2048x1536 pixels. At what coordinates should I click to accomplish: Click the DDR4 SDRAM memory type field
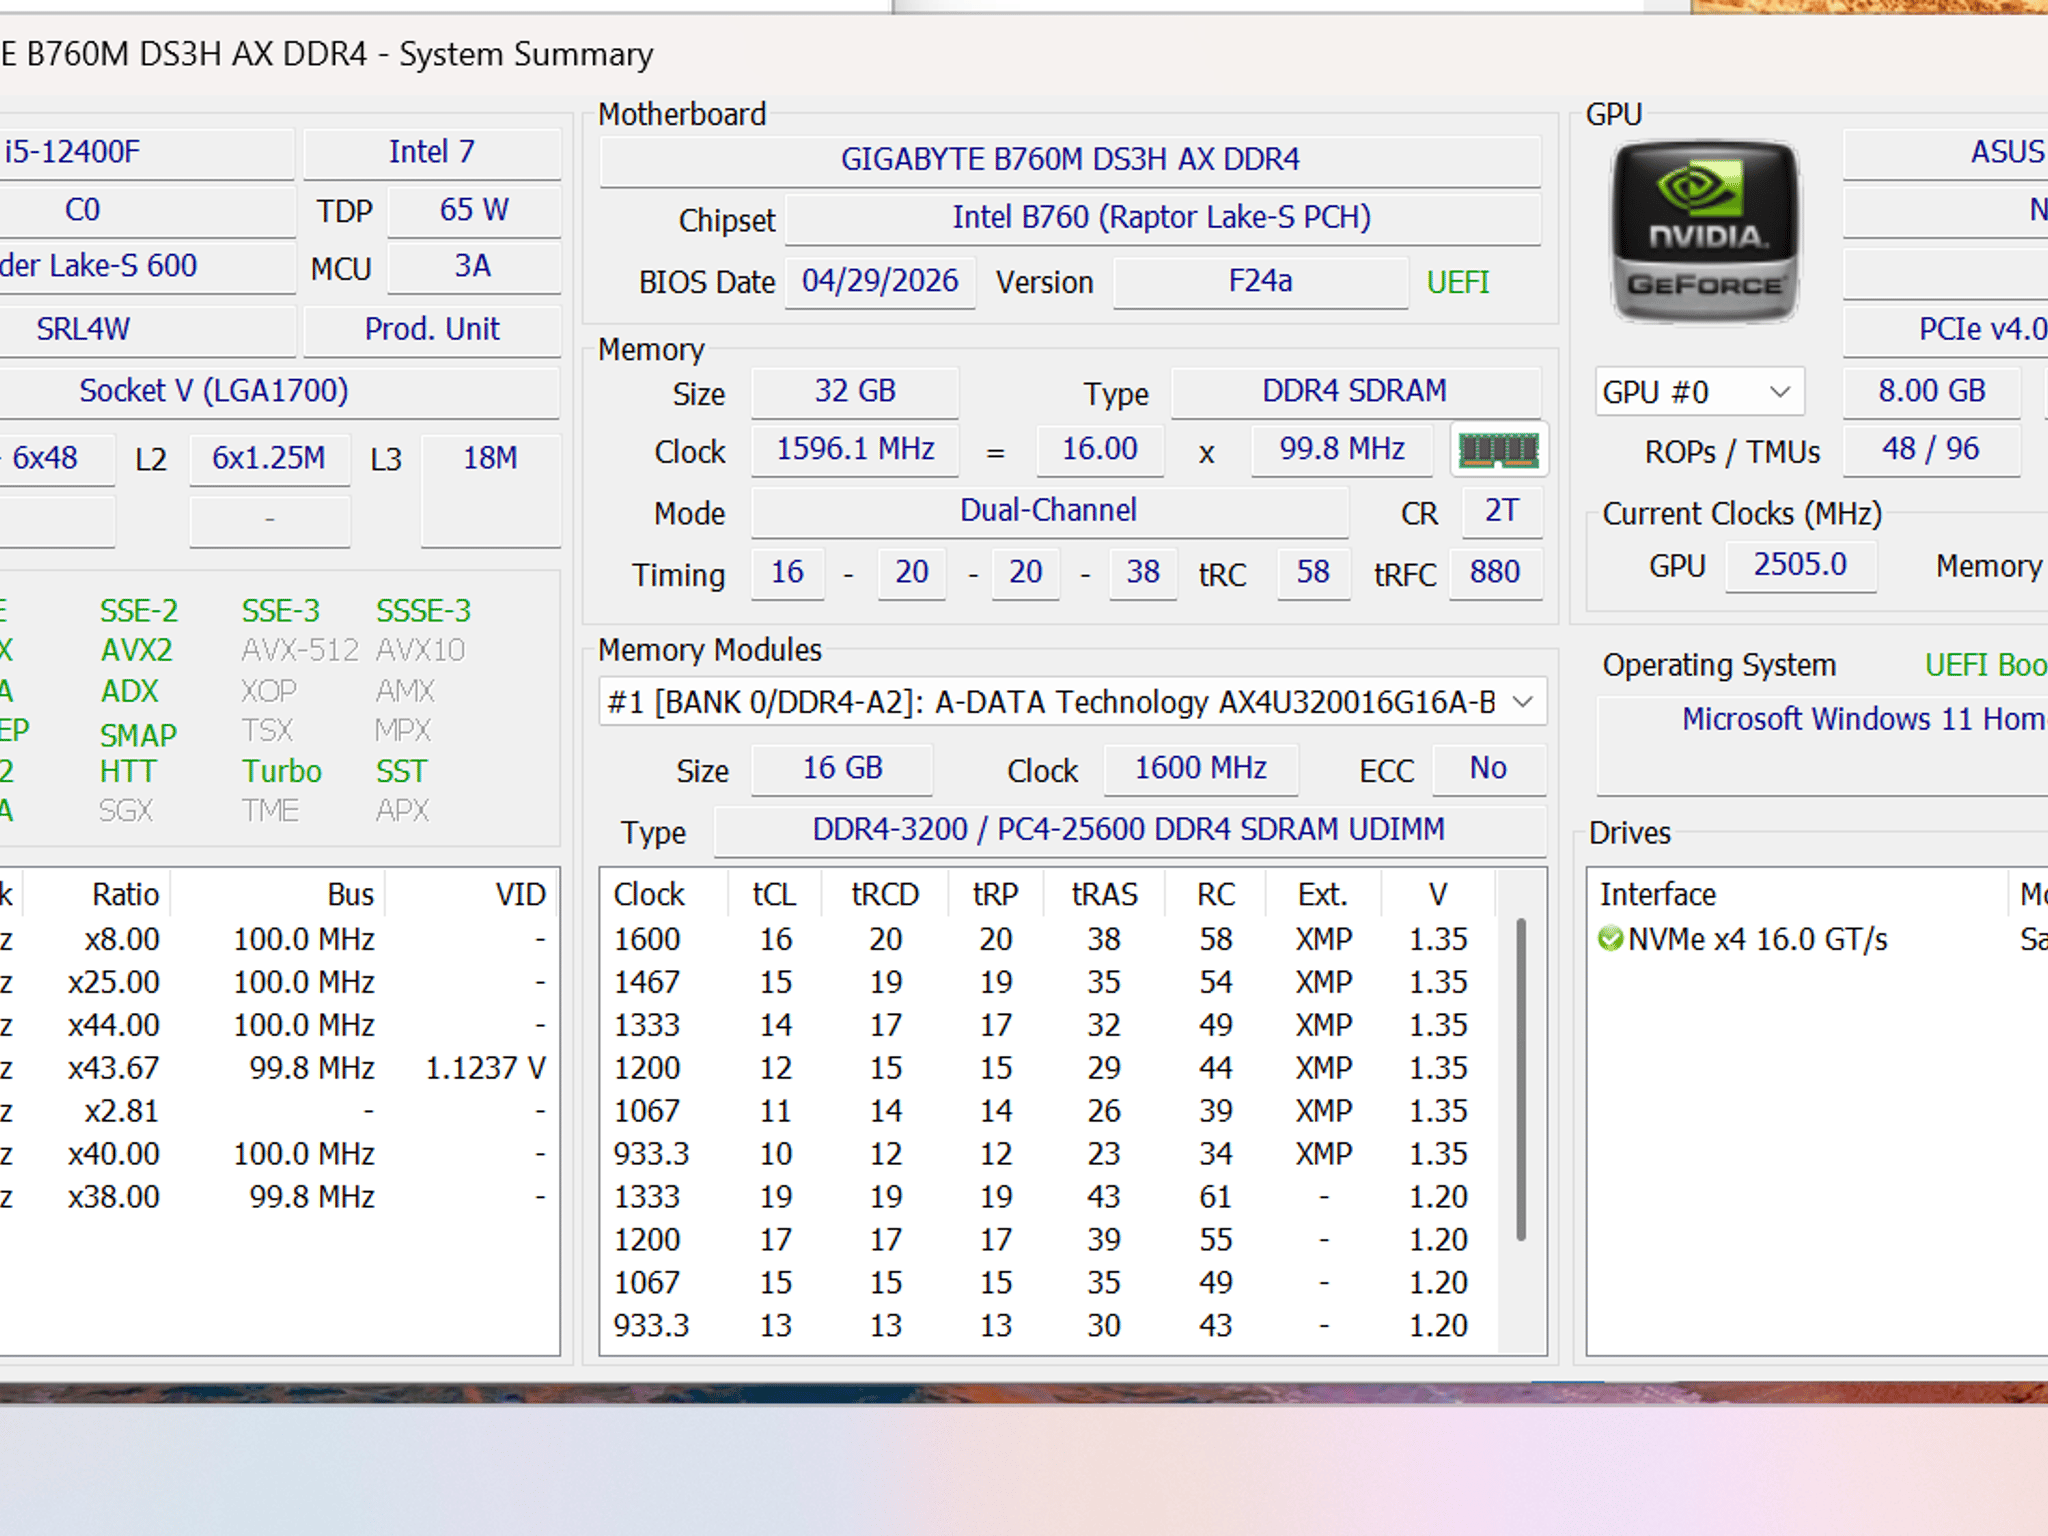[1355, 391]
